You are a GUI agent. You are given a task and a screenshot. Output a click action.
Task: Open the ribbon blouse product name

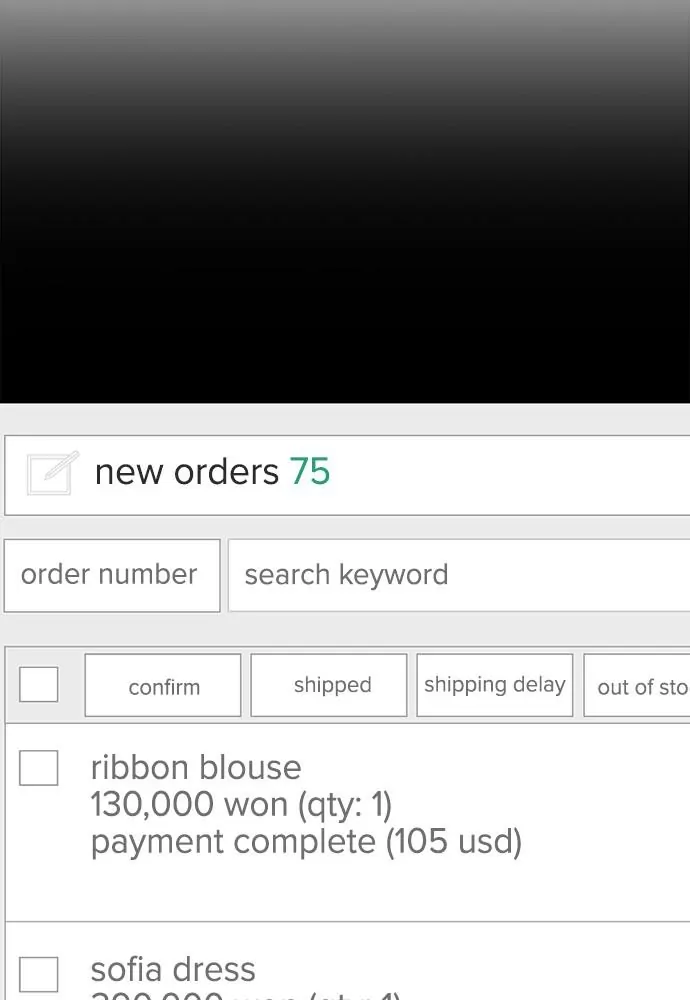point(196,768)
